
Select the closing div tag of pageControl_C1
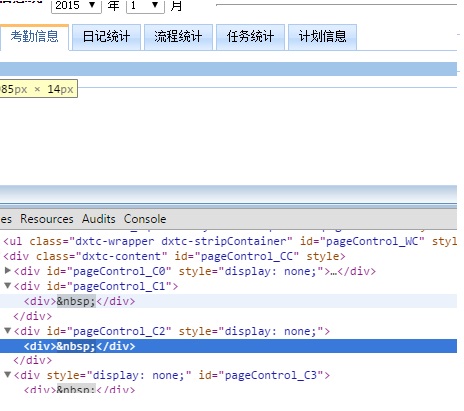33,316
